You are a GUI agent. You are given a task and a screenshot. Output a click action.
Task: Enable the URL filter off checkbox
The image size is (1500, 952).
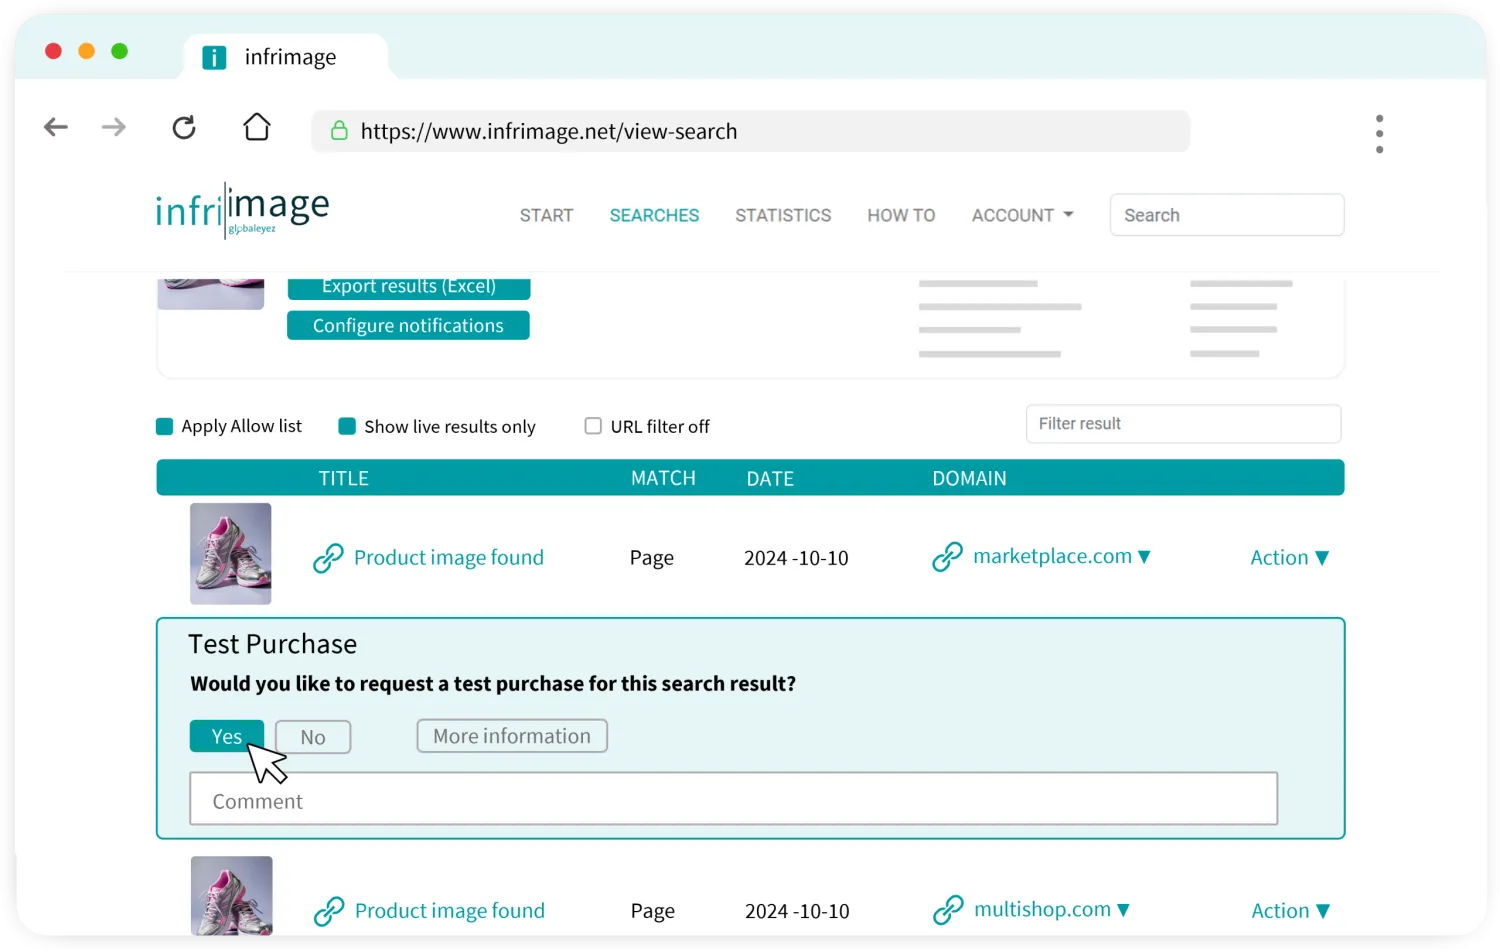point(593,426)
